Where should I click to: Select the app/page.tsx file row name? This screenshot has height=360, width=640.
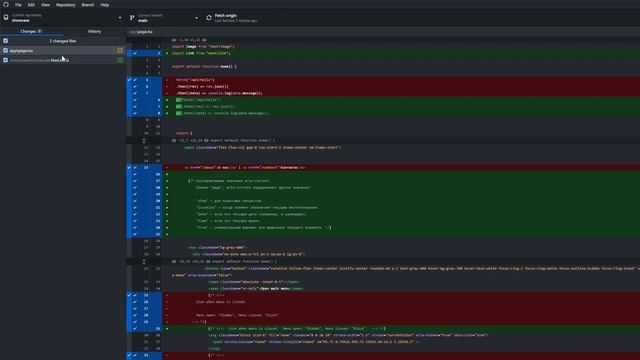click(22, 51)
